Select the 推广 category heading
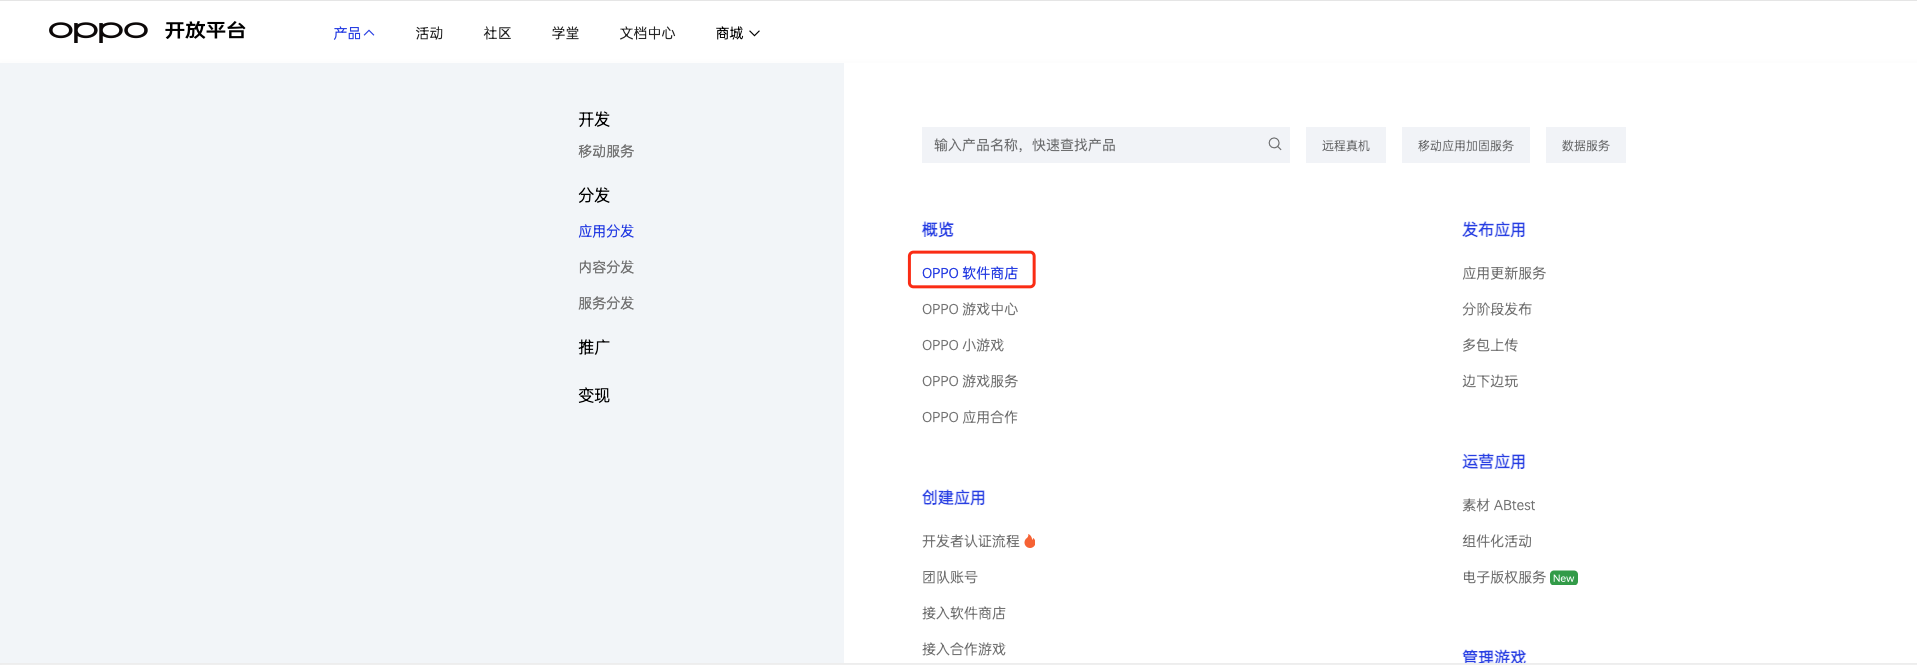This screenshot has height=665, width=1917. coord(594,347)
